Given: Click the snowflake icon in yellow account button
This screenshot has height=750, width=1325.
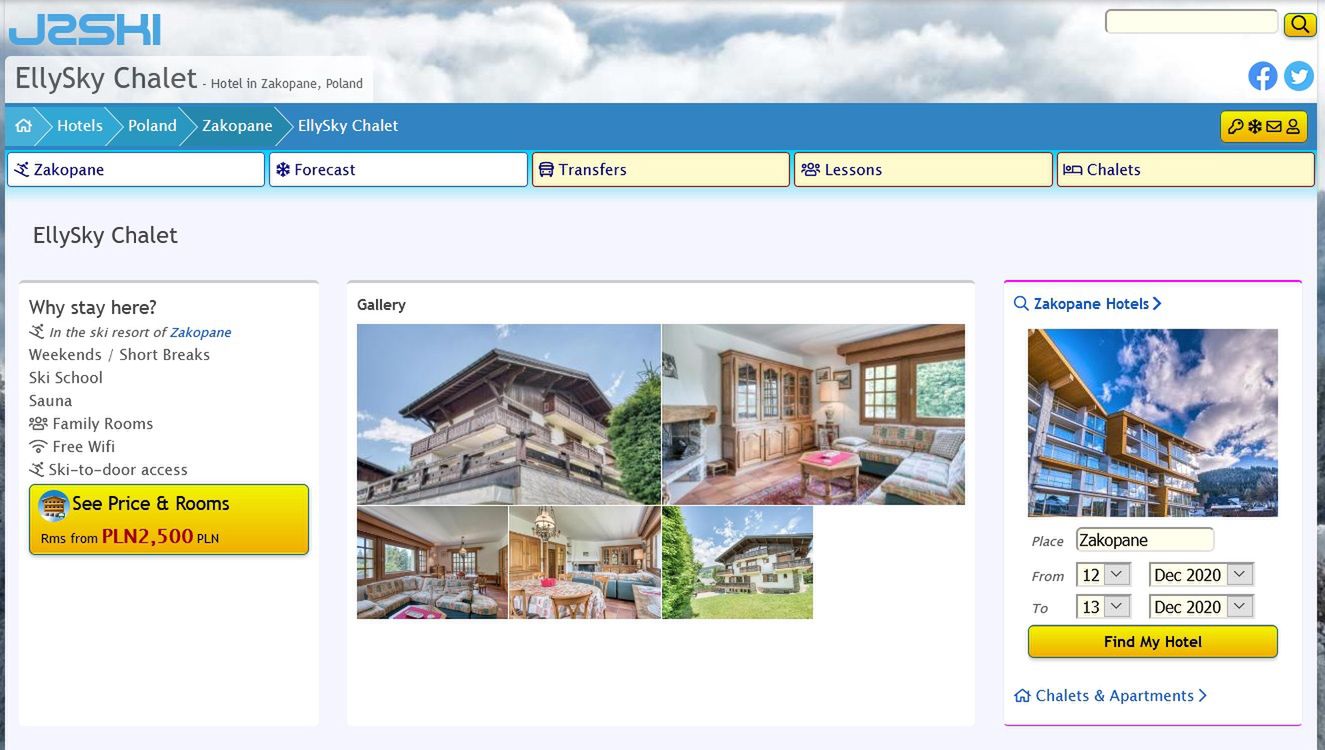Looking at the screenshot, I should tap(1254, 127).
